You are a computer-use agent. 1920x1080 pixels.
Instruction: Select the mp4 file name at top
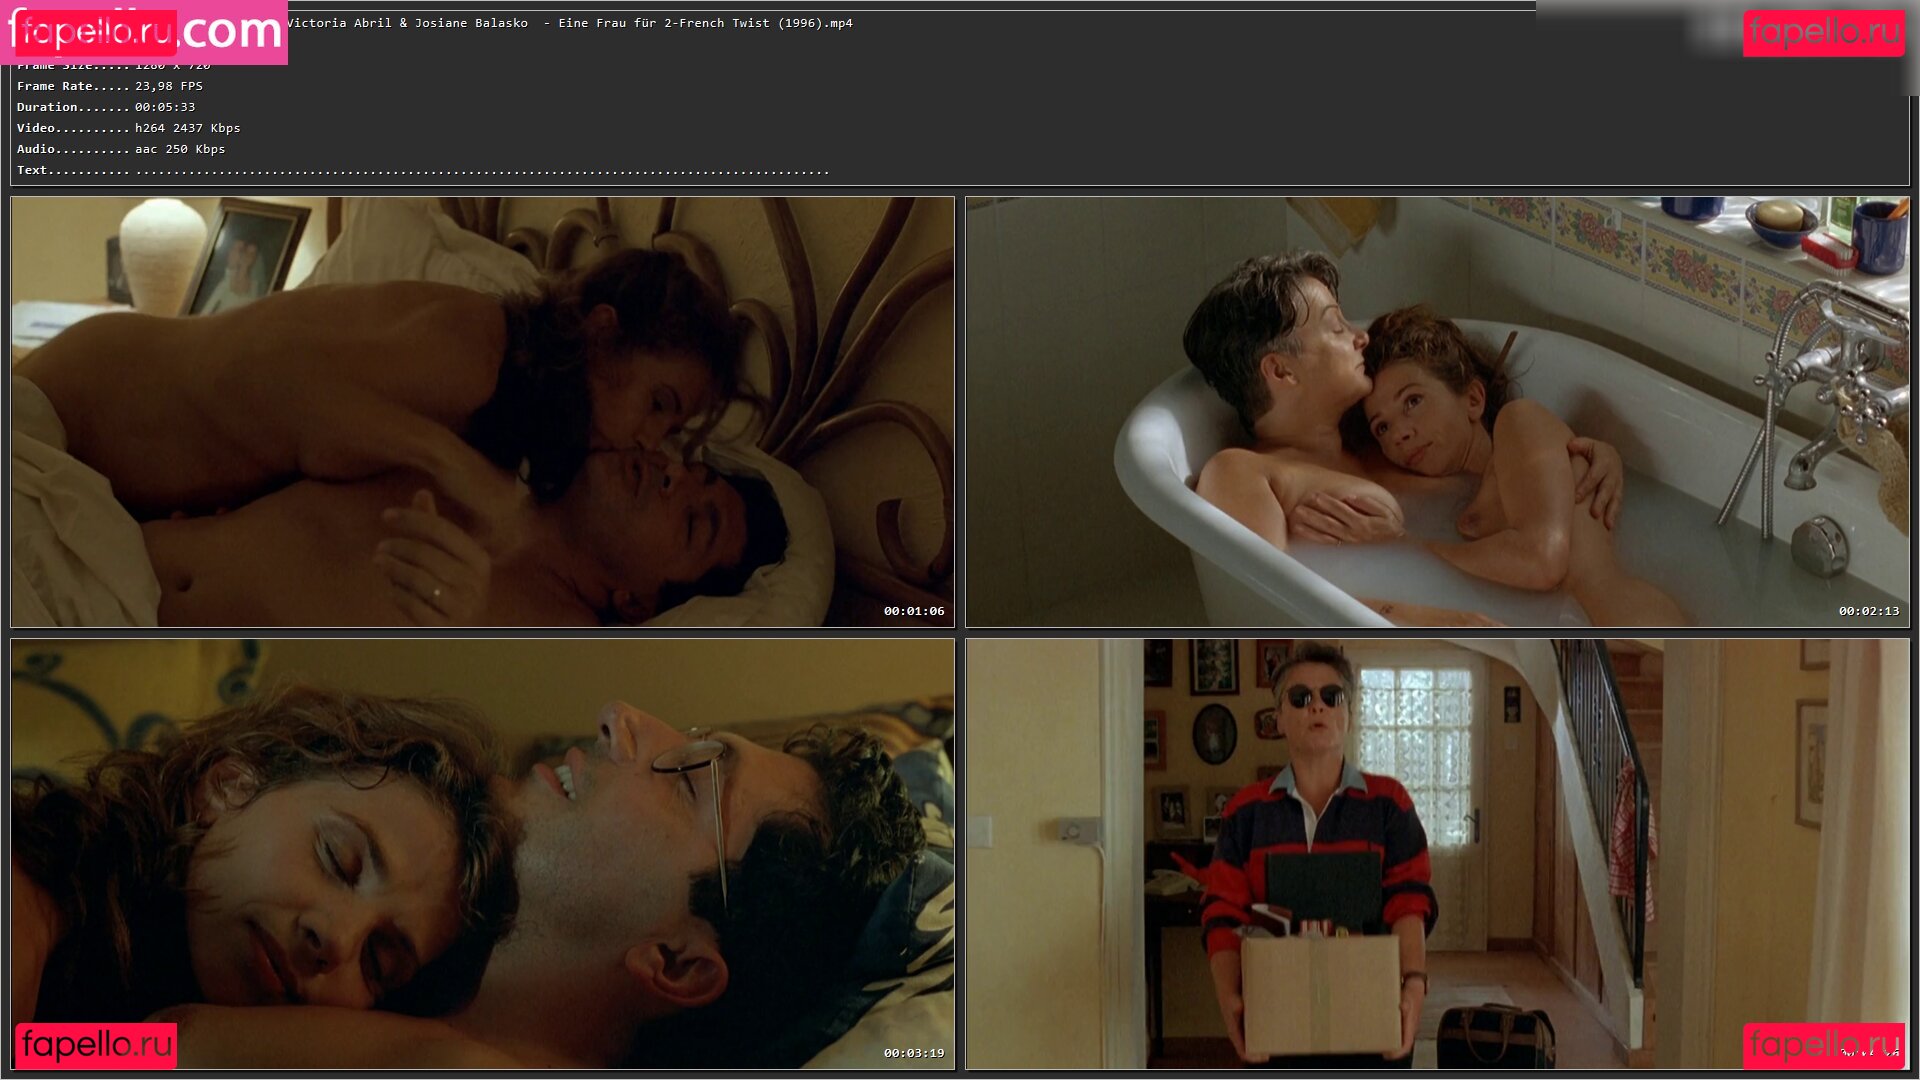pos(570,23)
